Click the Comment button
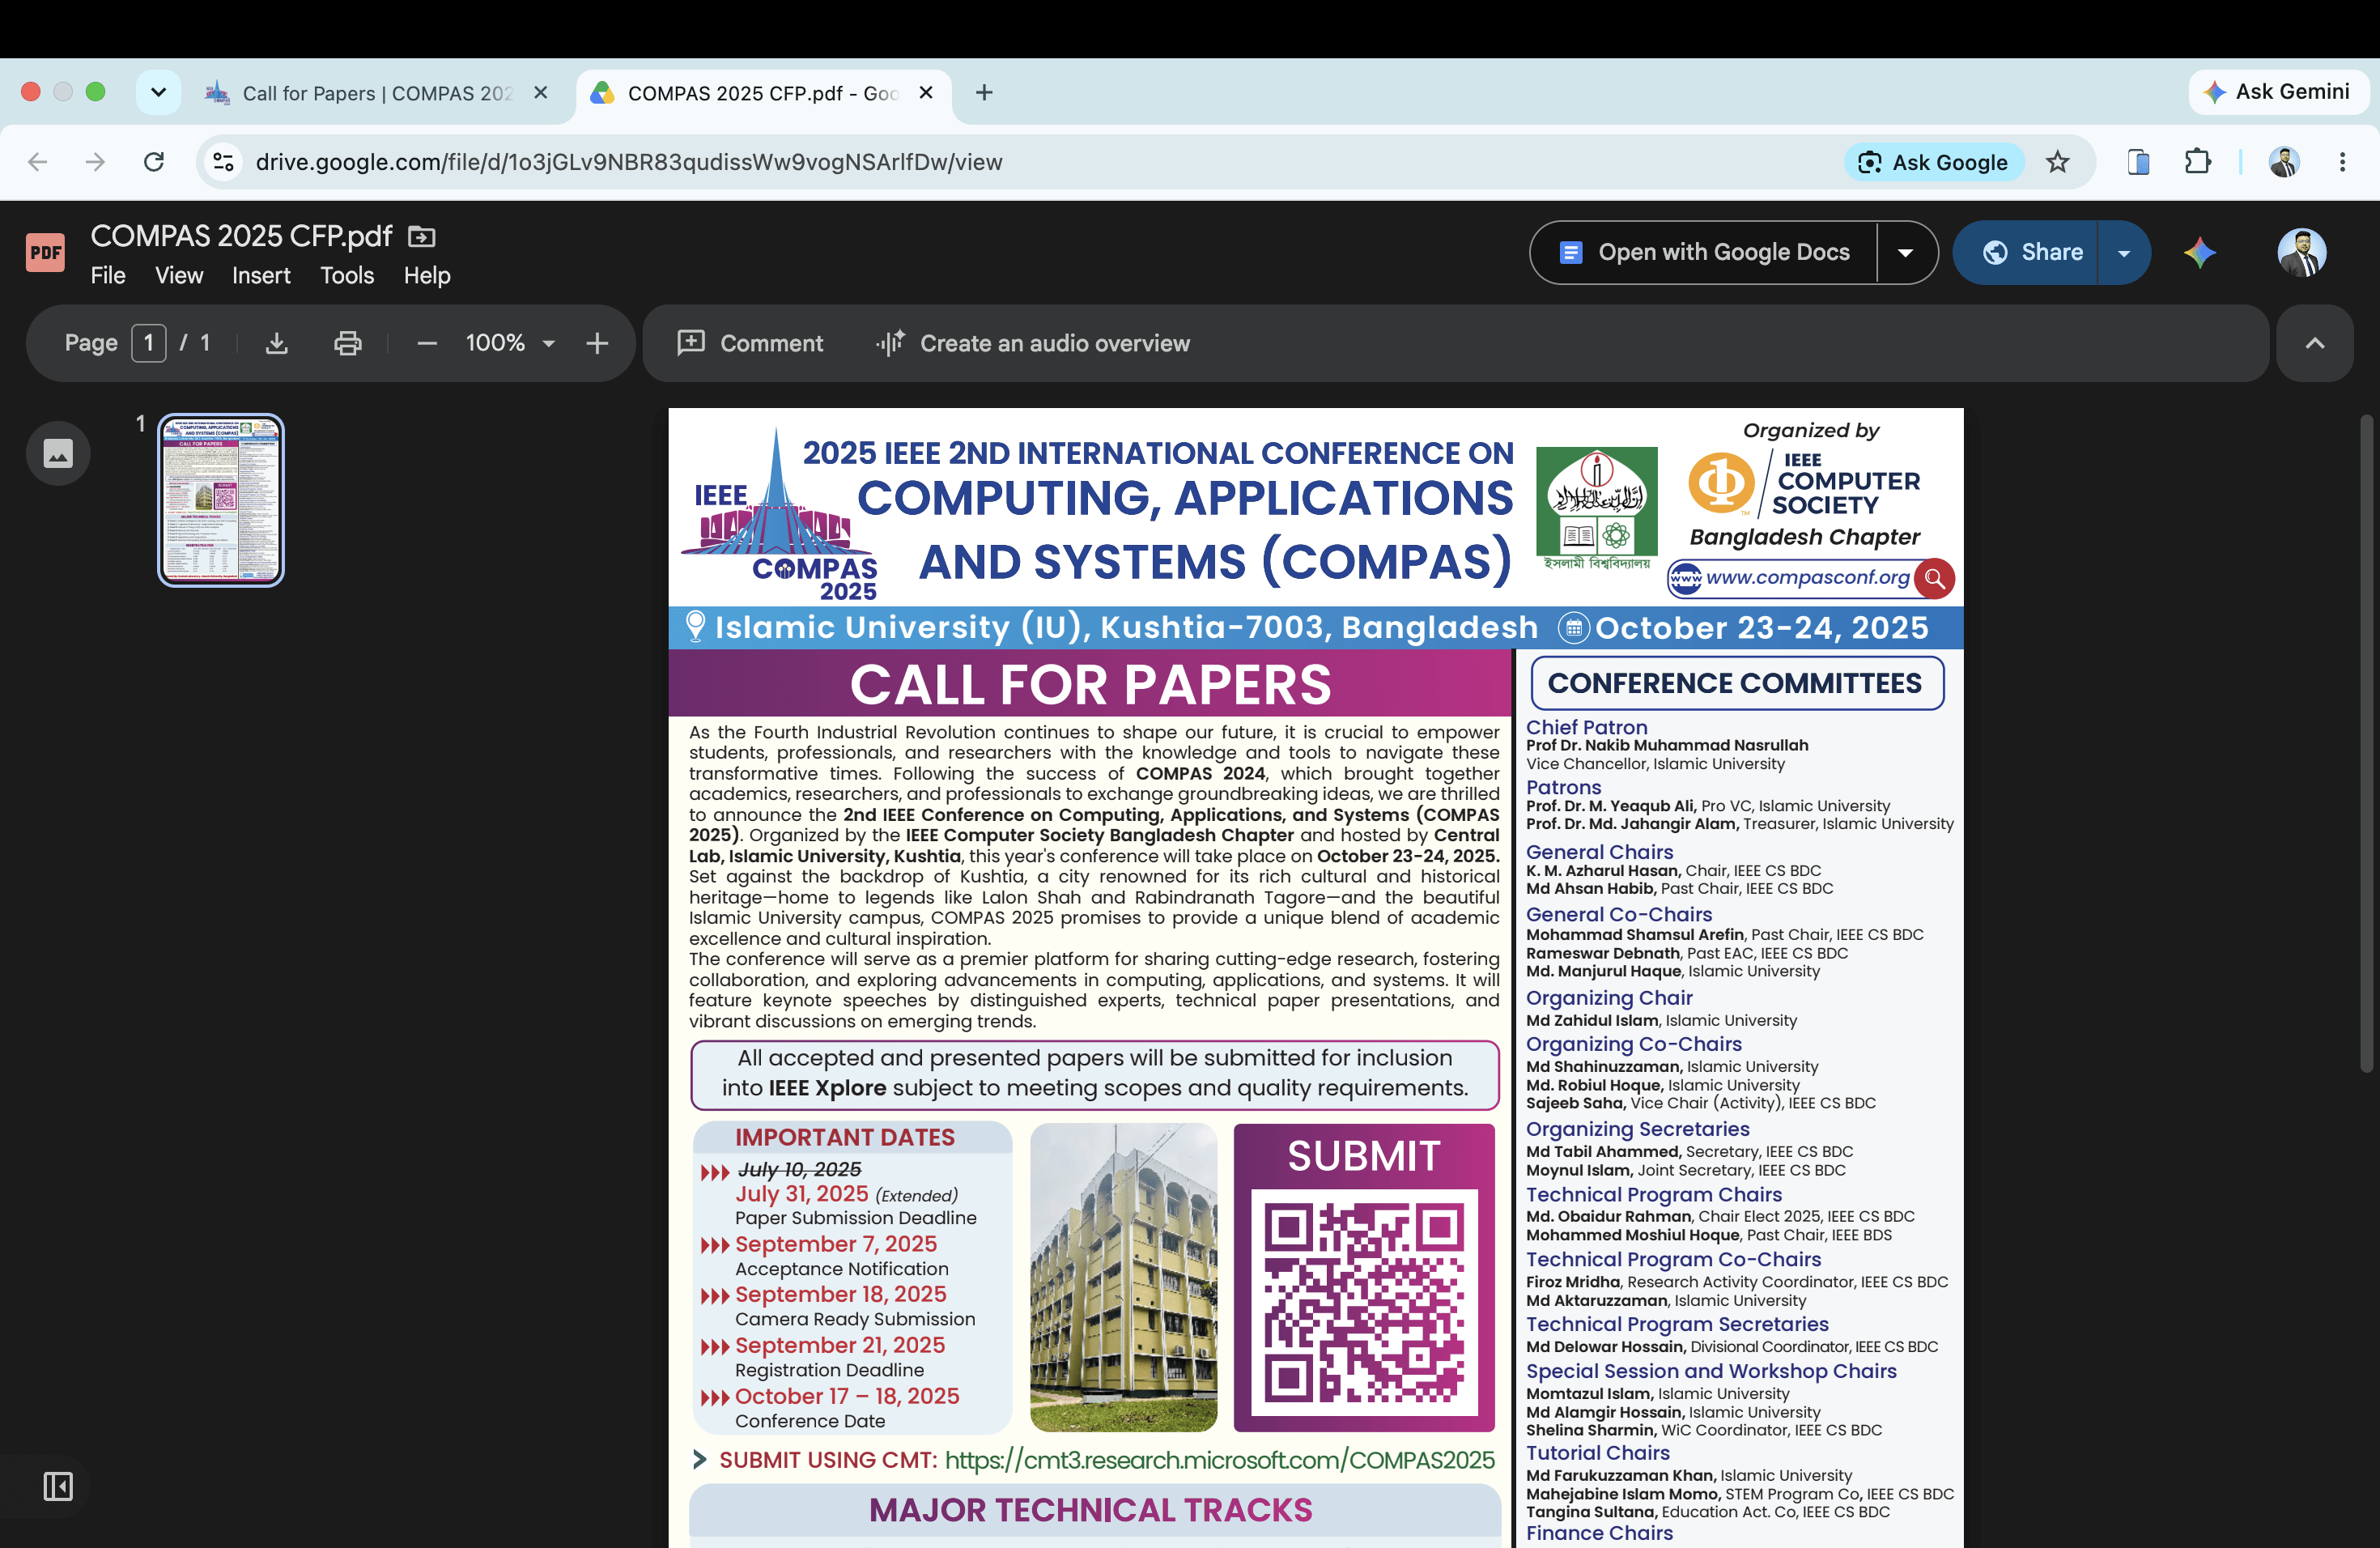Image resolution: width=2380 pixels, height=1548 pixels. (750, 343)
